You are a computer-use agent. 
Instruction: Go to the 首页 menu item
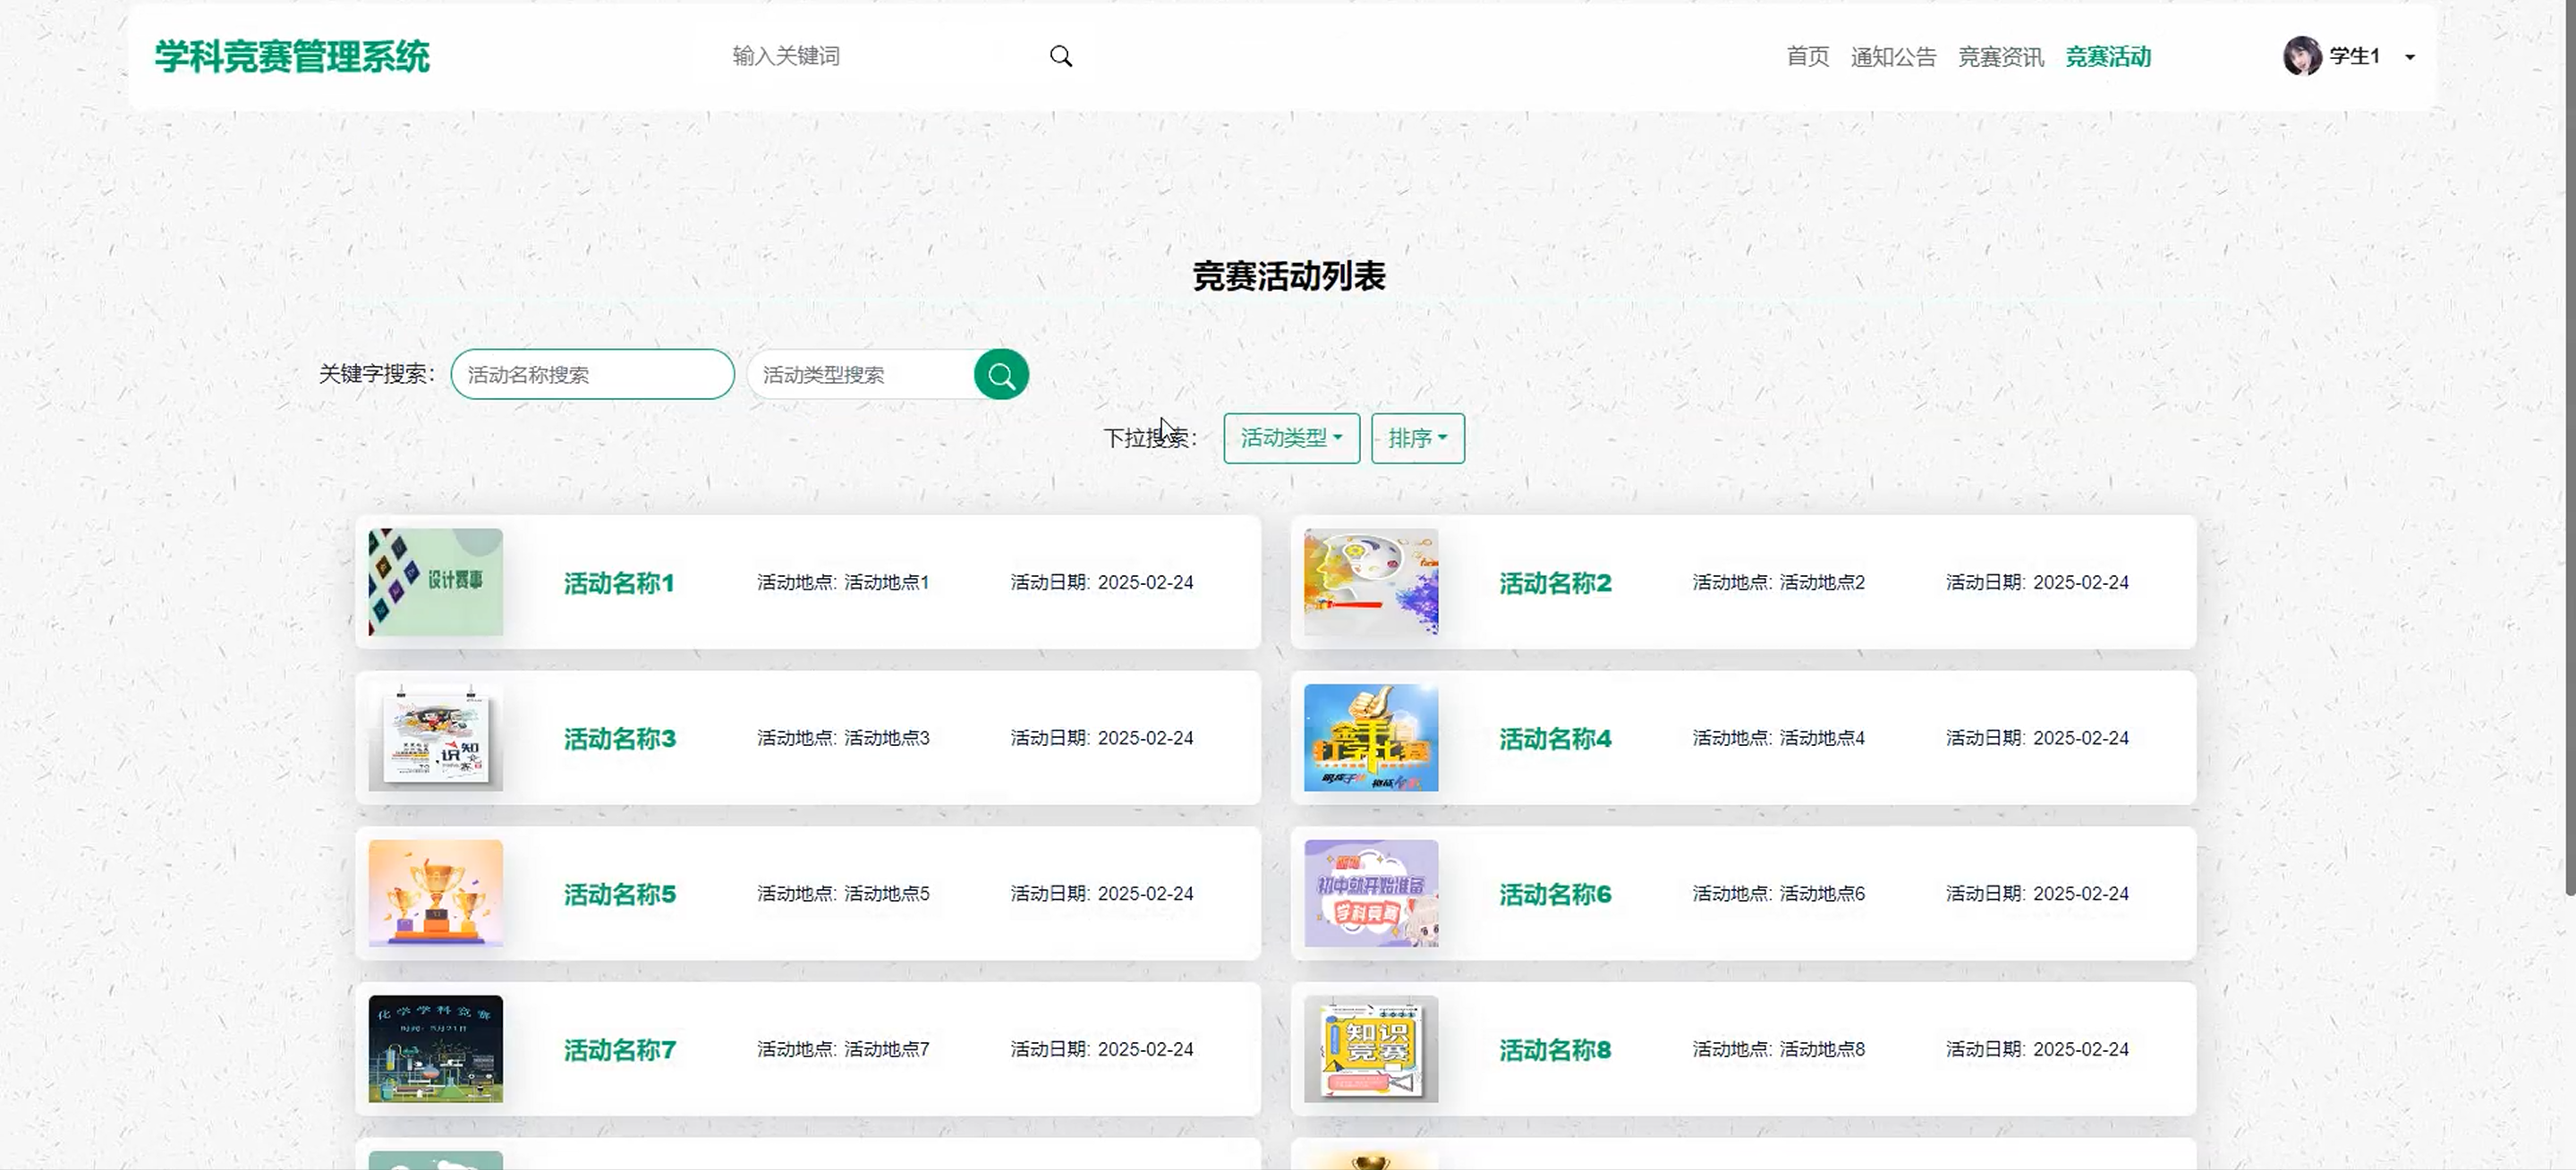(x=1807, y=57)
